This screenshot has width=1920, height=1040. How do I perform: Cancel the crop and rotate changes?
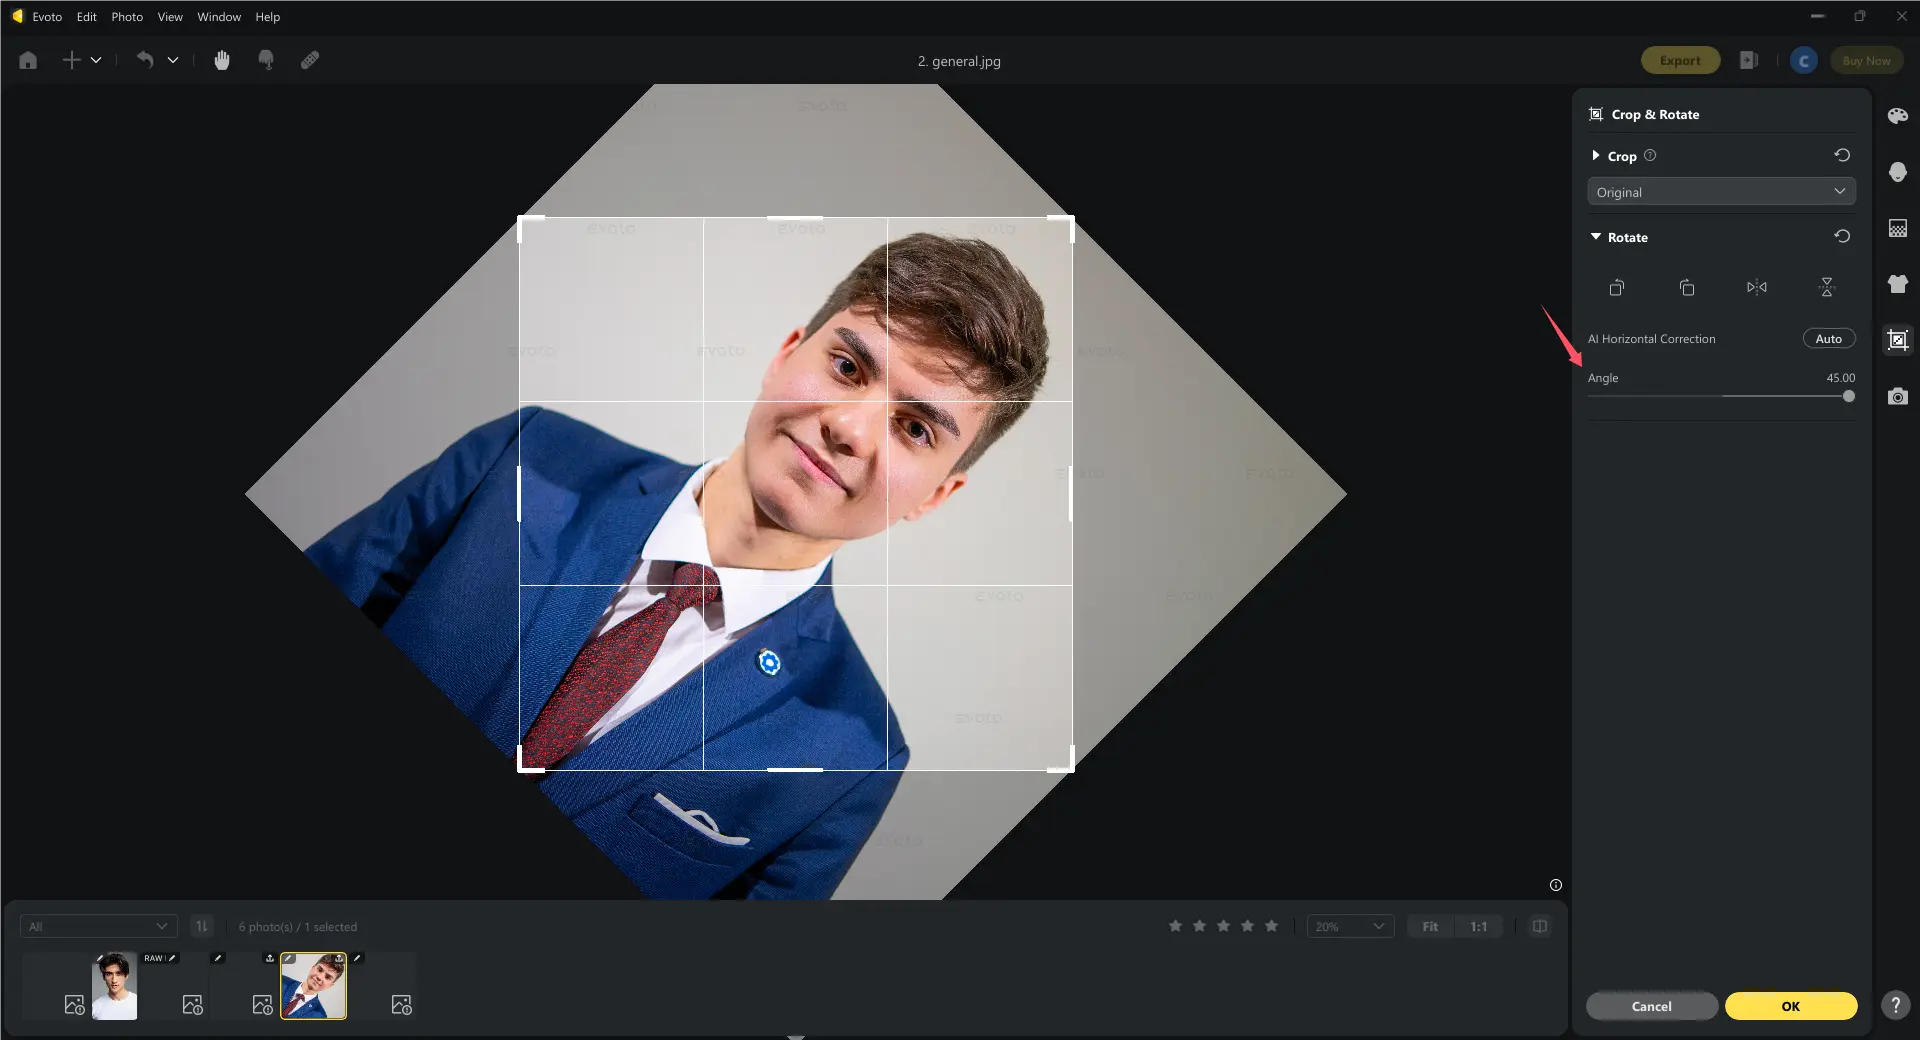tap(1652, 1006)
